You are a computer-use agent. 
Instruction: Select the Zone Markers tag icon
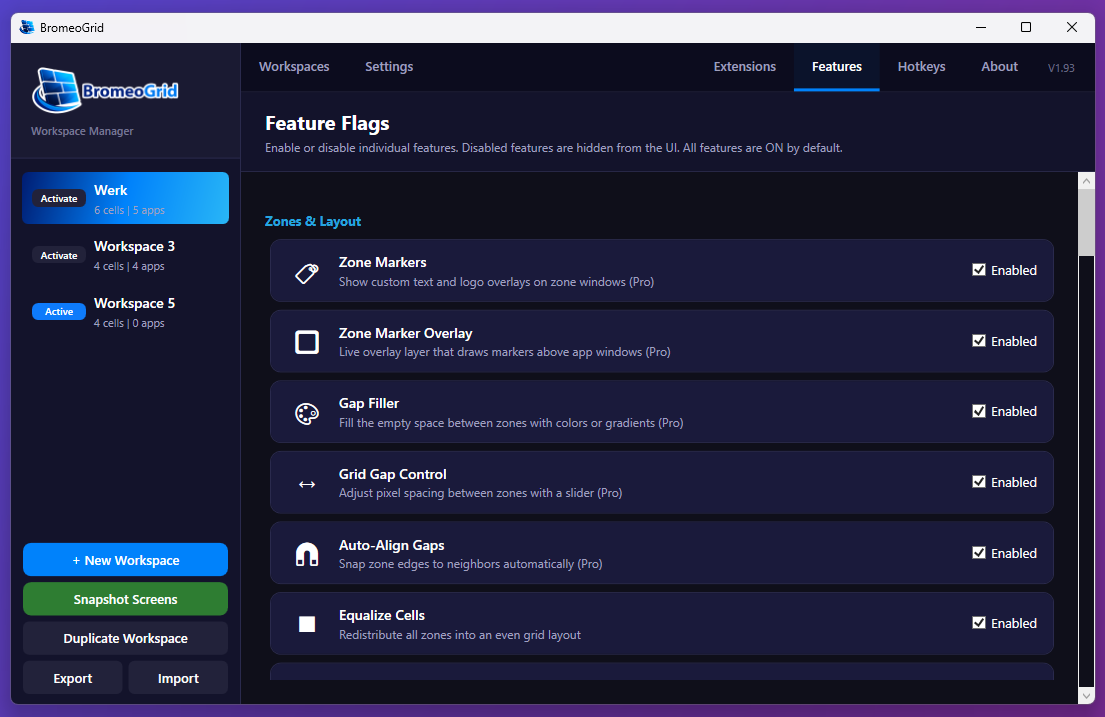tap(306, 270)
